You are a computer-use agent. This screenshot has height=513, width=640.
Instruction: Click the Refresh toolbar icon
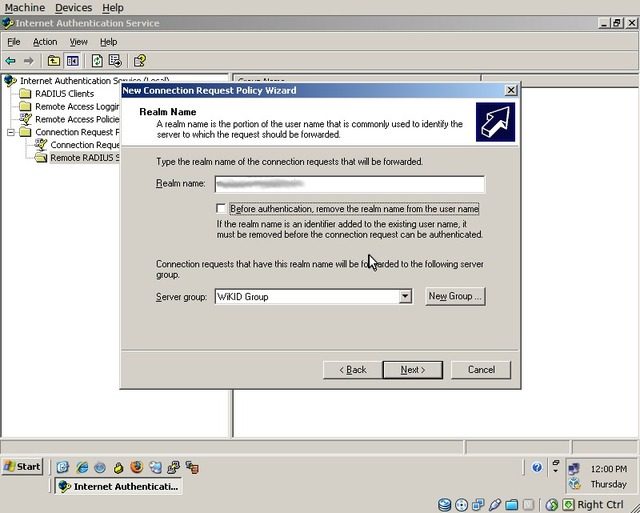(x=97, y=61)
